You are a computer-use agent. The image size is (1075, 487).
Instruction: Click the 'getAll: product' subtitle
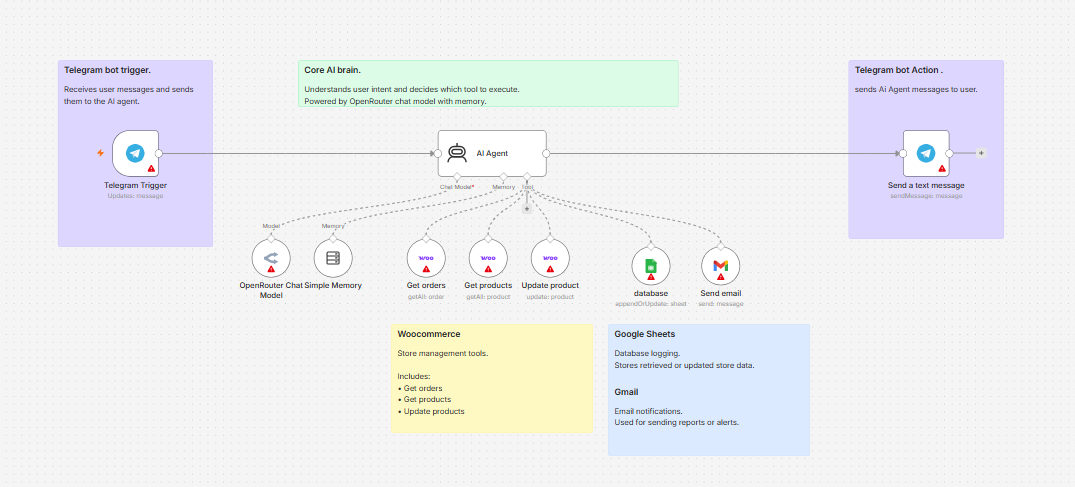click(x=488, y=297)
